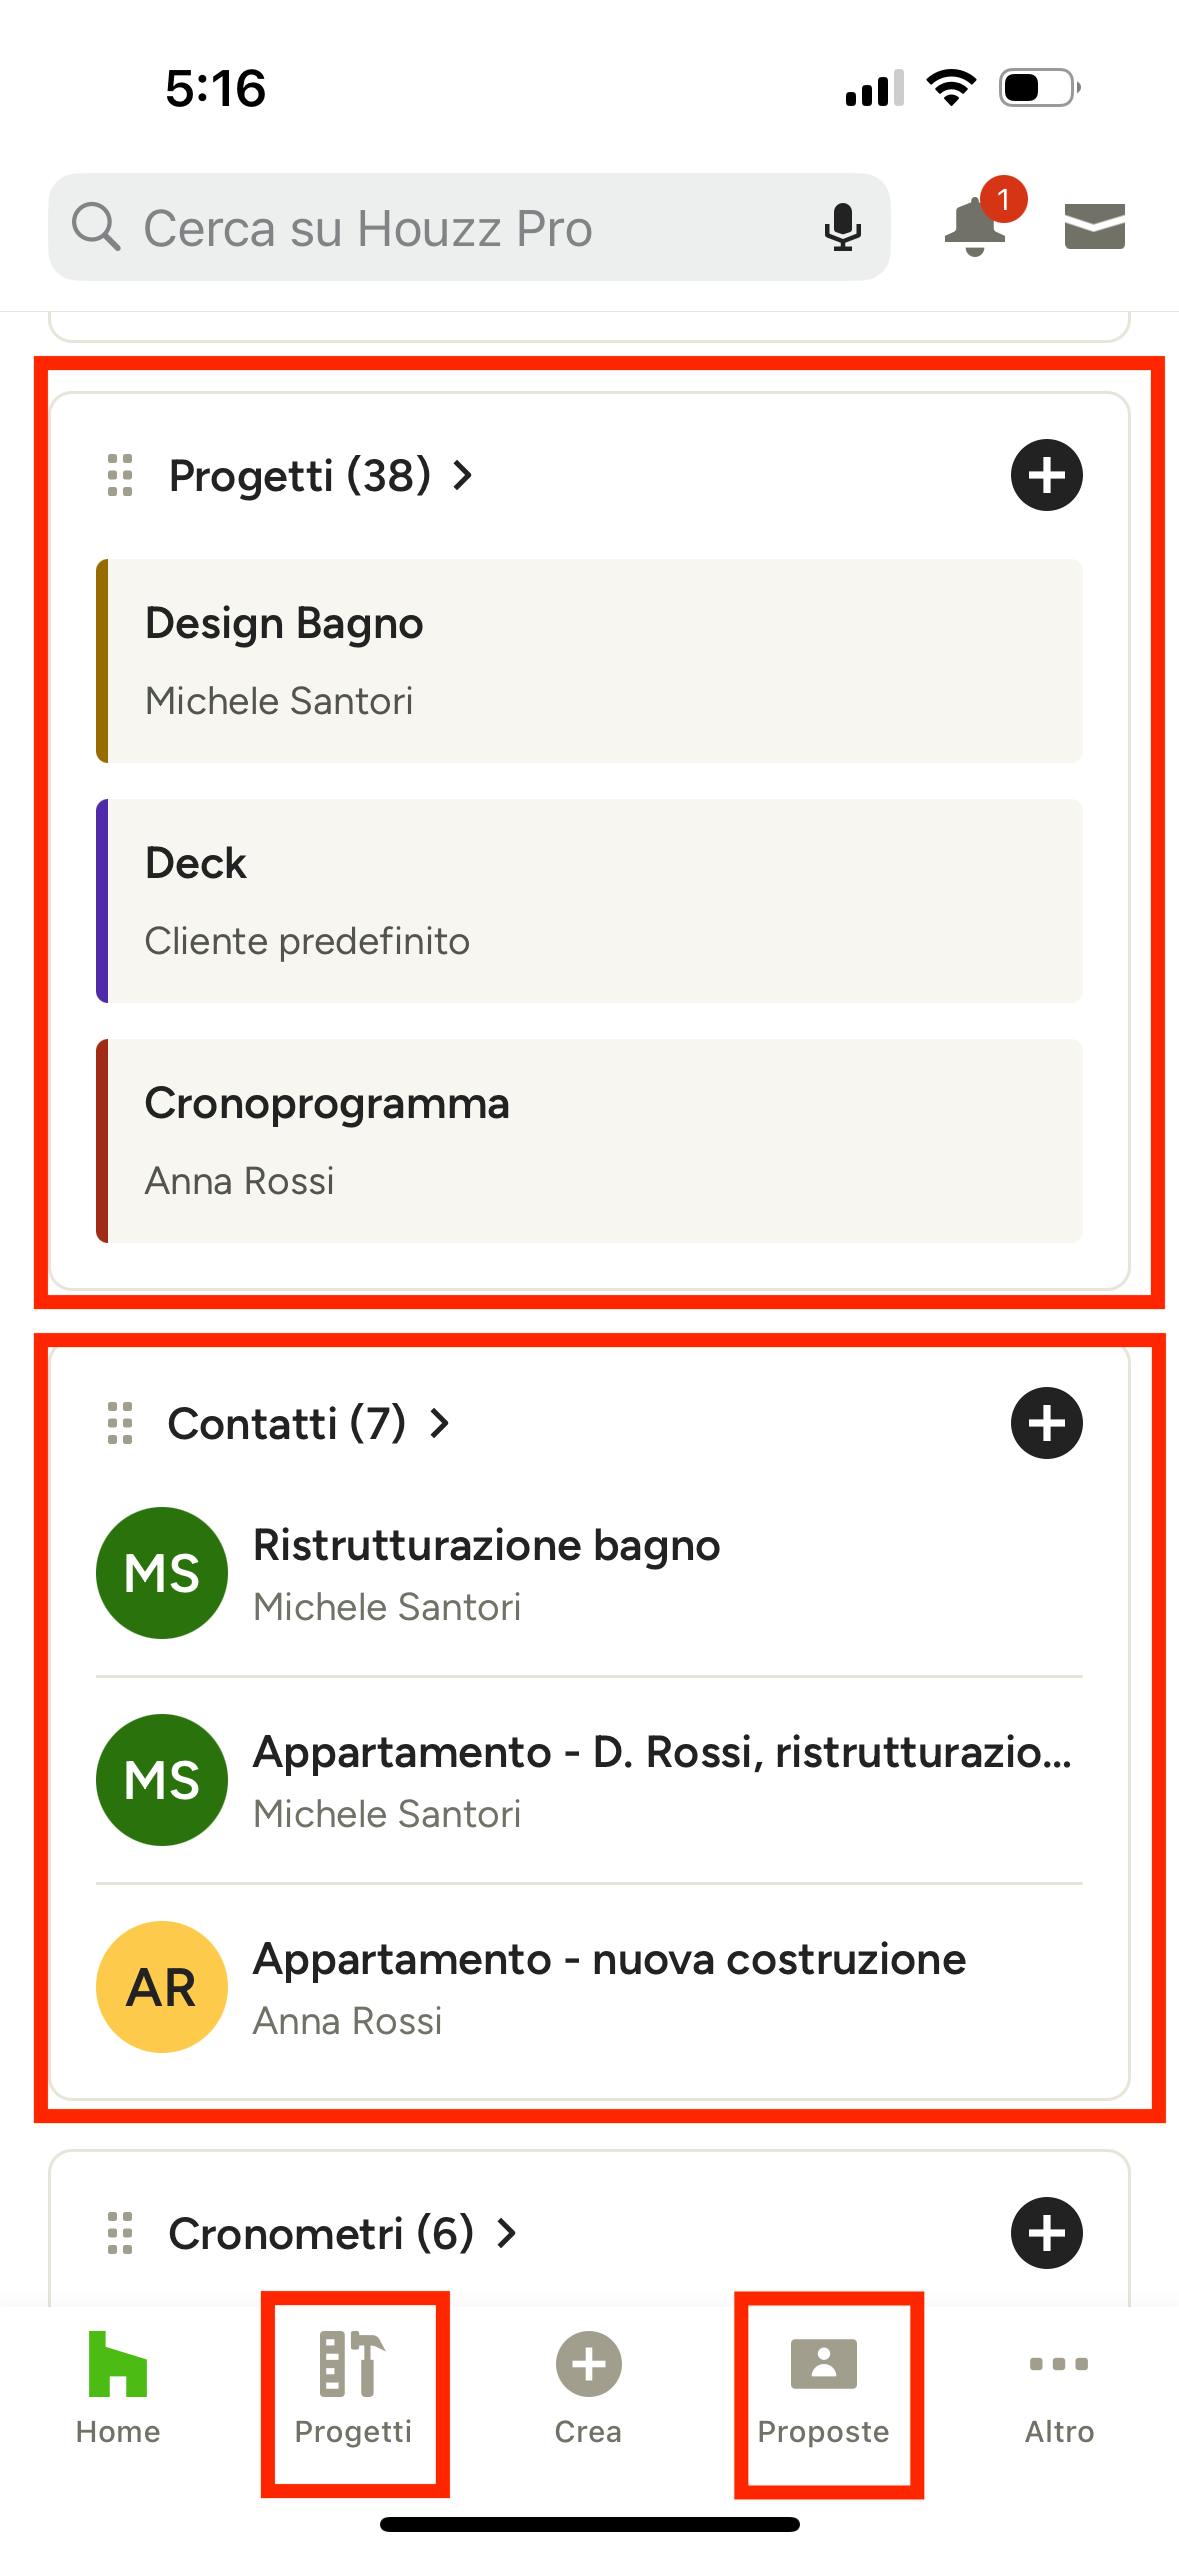Switch to the Progetti tab
Viewport: 1179px width, 2556px height.
click(353, 2390)
